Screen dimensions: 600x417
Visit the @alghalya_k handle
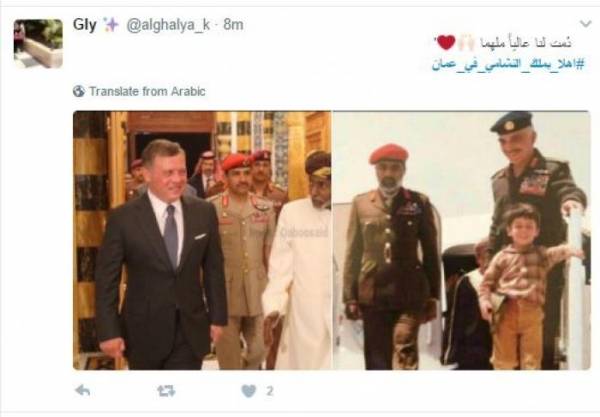pyautogui.click(x=168, y=25)
